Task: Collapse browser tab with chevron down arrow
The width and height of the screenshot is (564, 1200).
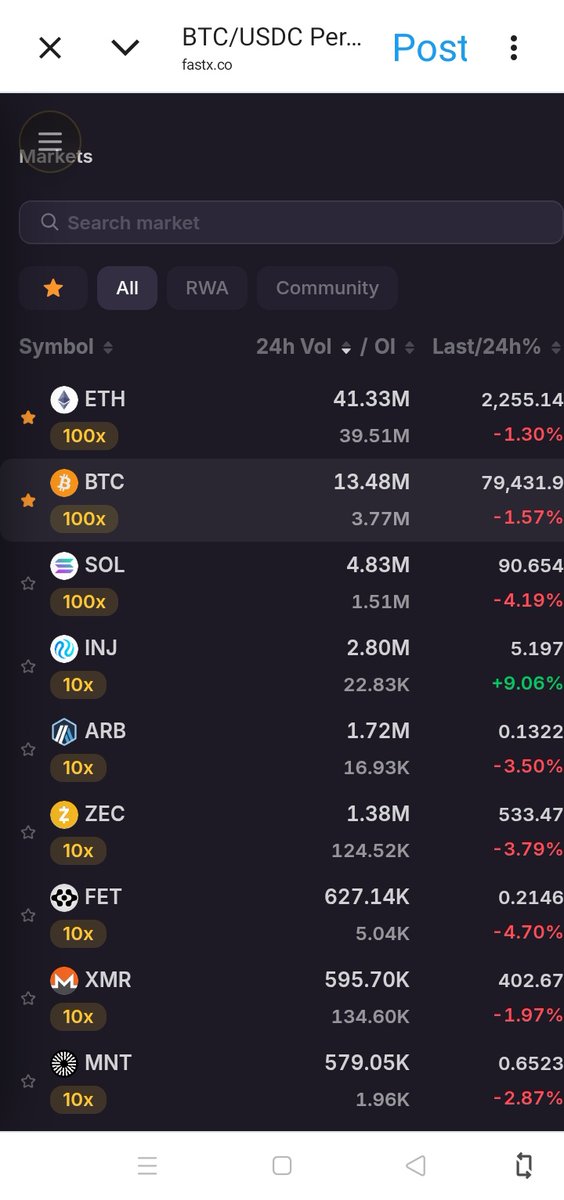Action: 125,47
